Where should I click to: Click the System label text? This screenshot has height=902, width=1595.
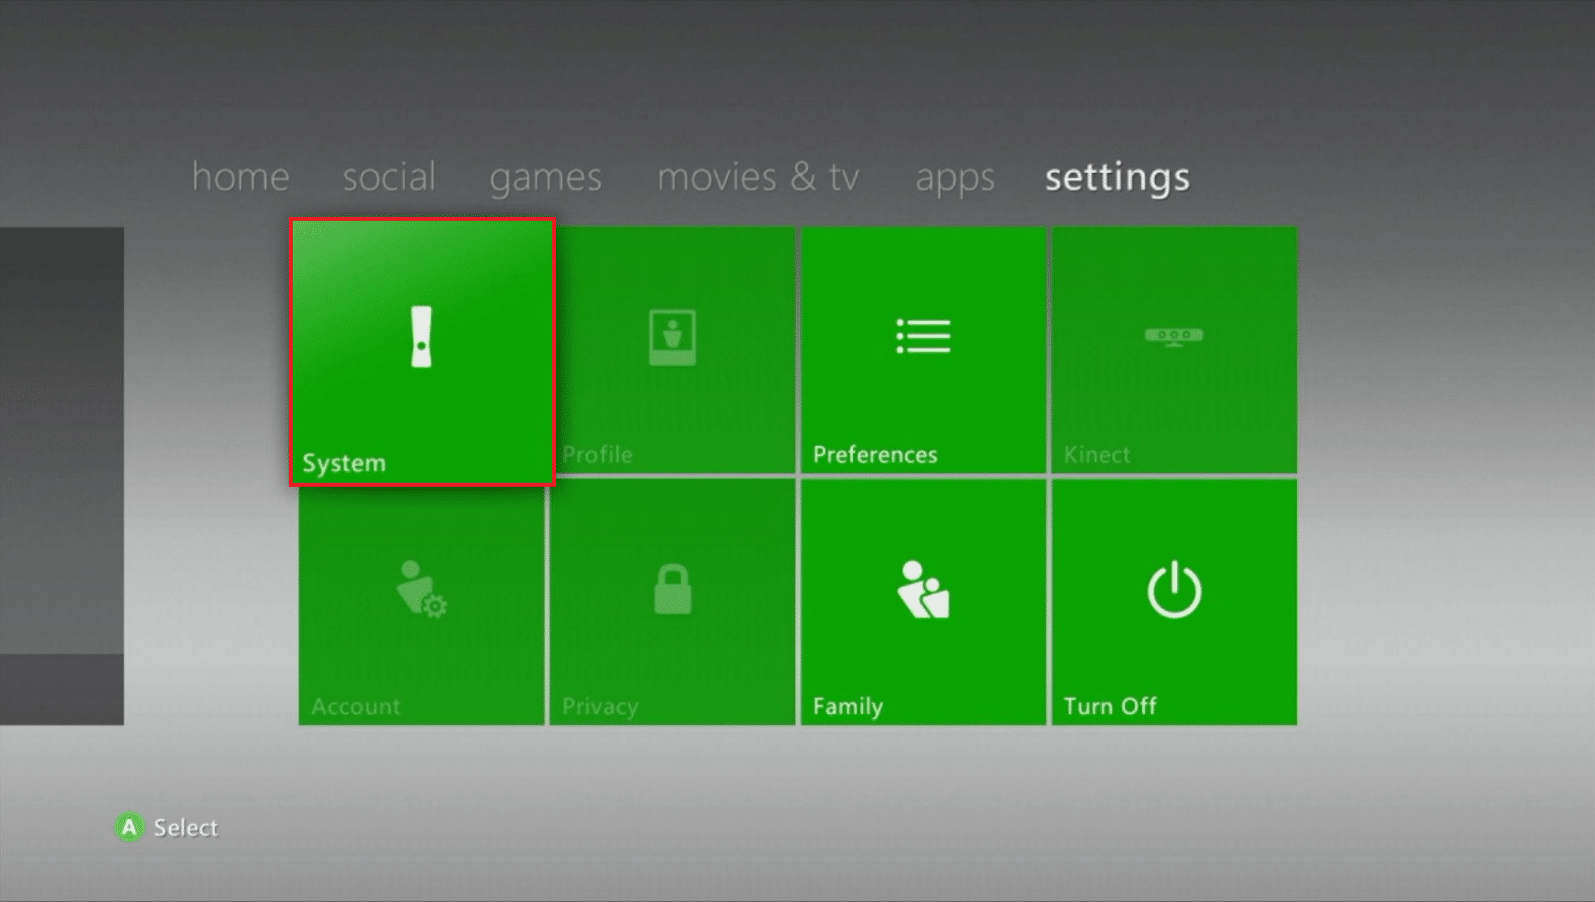click(344, 464)
